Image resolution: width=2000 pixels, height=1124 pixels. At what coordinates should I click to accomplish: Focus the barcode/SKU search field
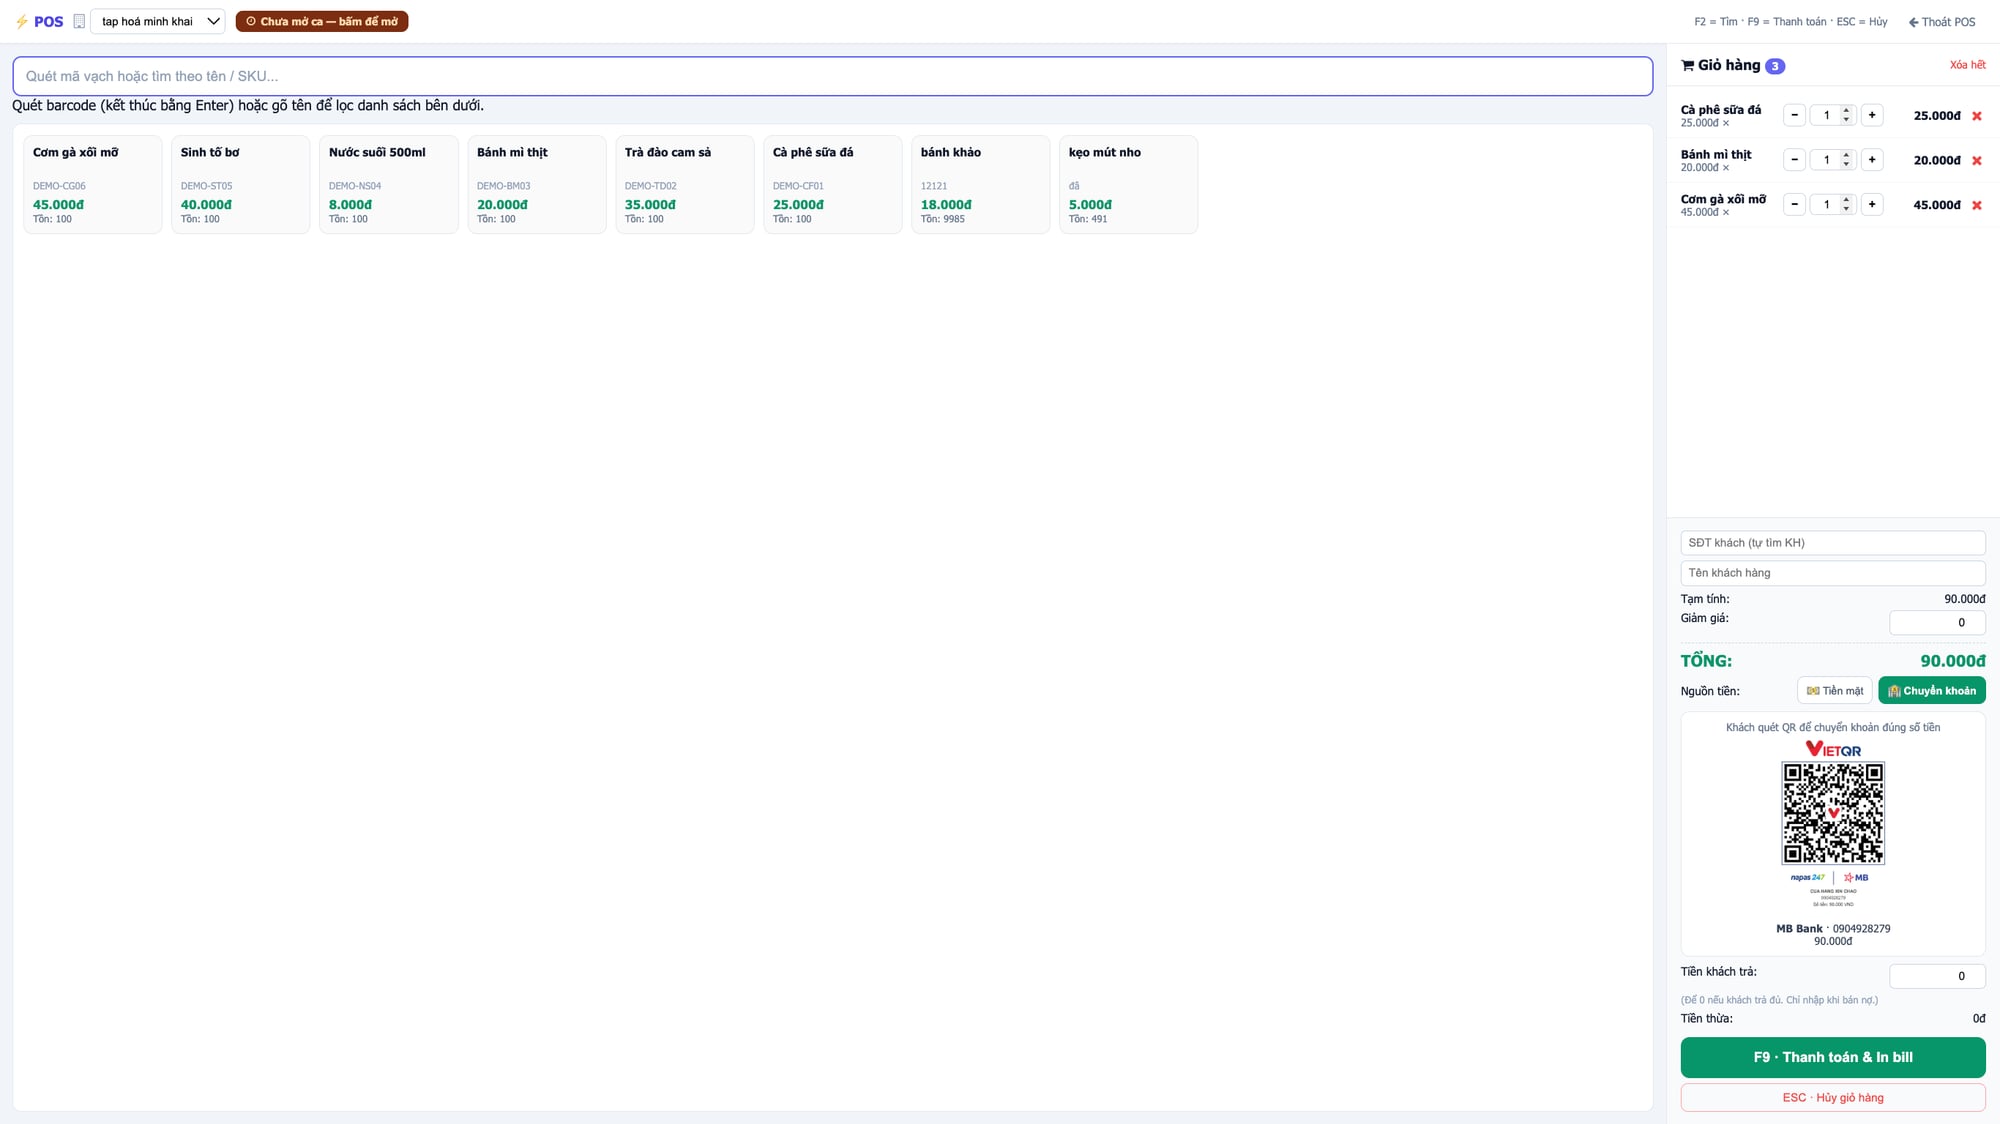point(832,76)
